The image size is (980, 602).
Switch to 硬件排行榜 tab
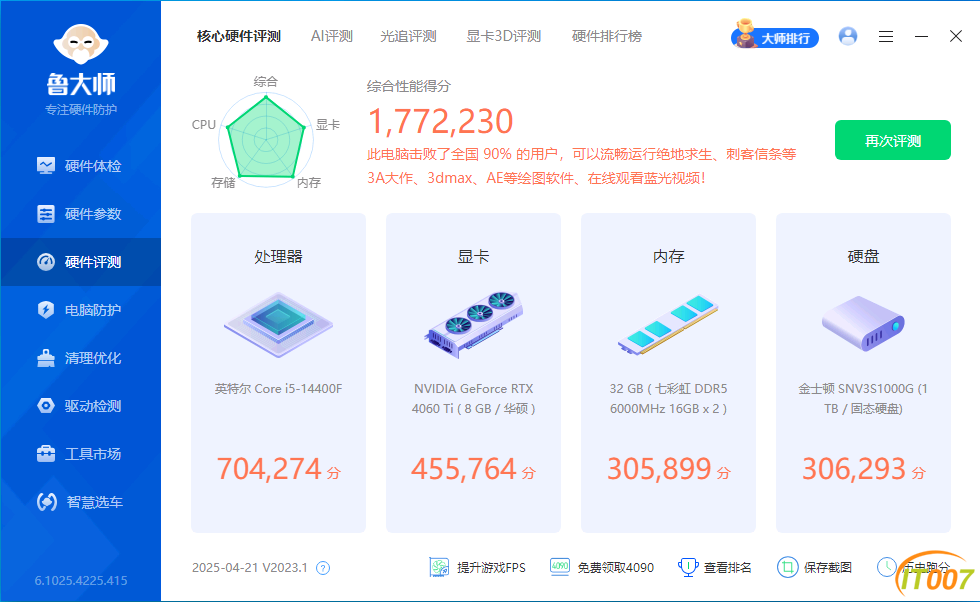point(607,36)
